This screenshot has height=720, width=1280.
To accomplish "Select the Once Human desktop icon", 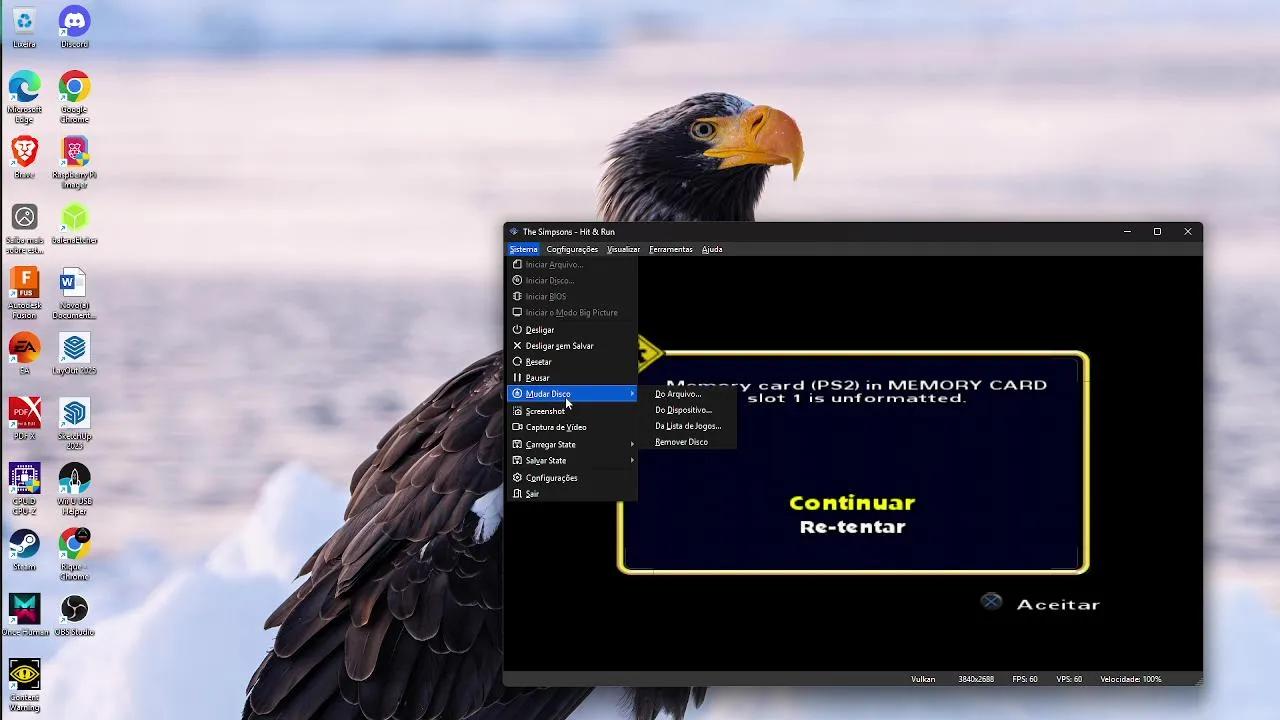I will (24, 615).
